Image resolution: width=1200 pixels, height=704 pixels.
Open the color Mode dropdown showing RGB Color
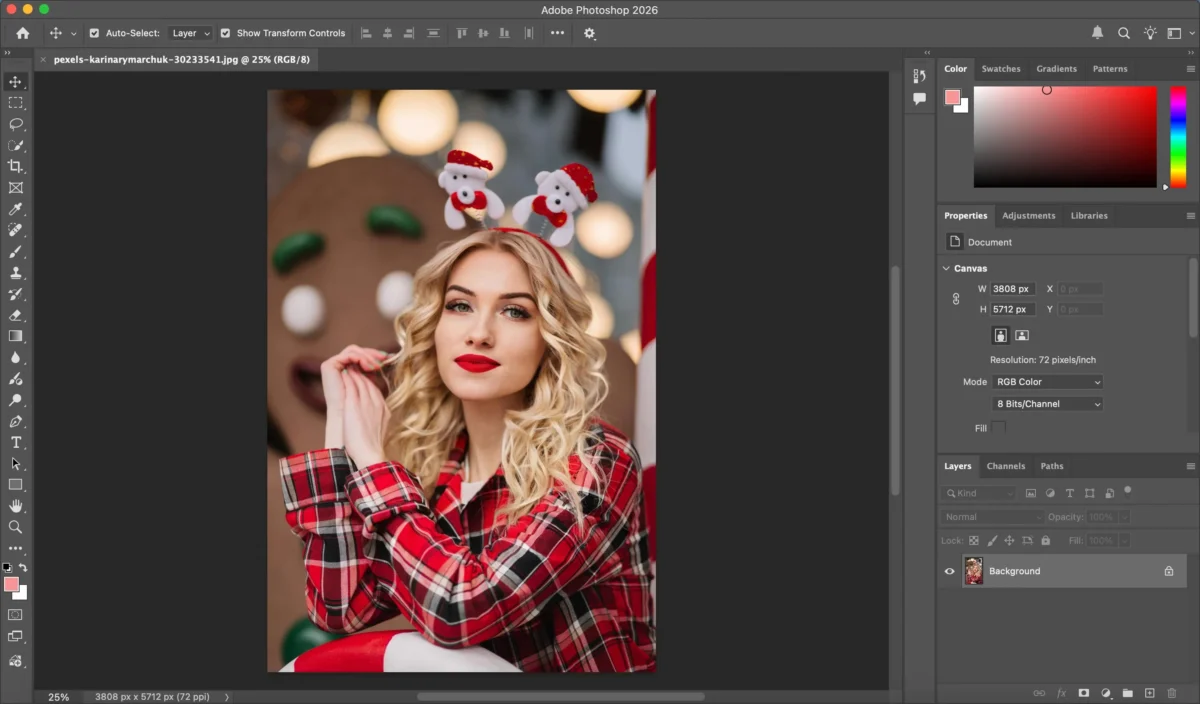[x=1046, y=381]
